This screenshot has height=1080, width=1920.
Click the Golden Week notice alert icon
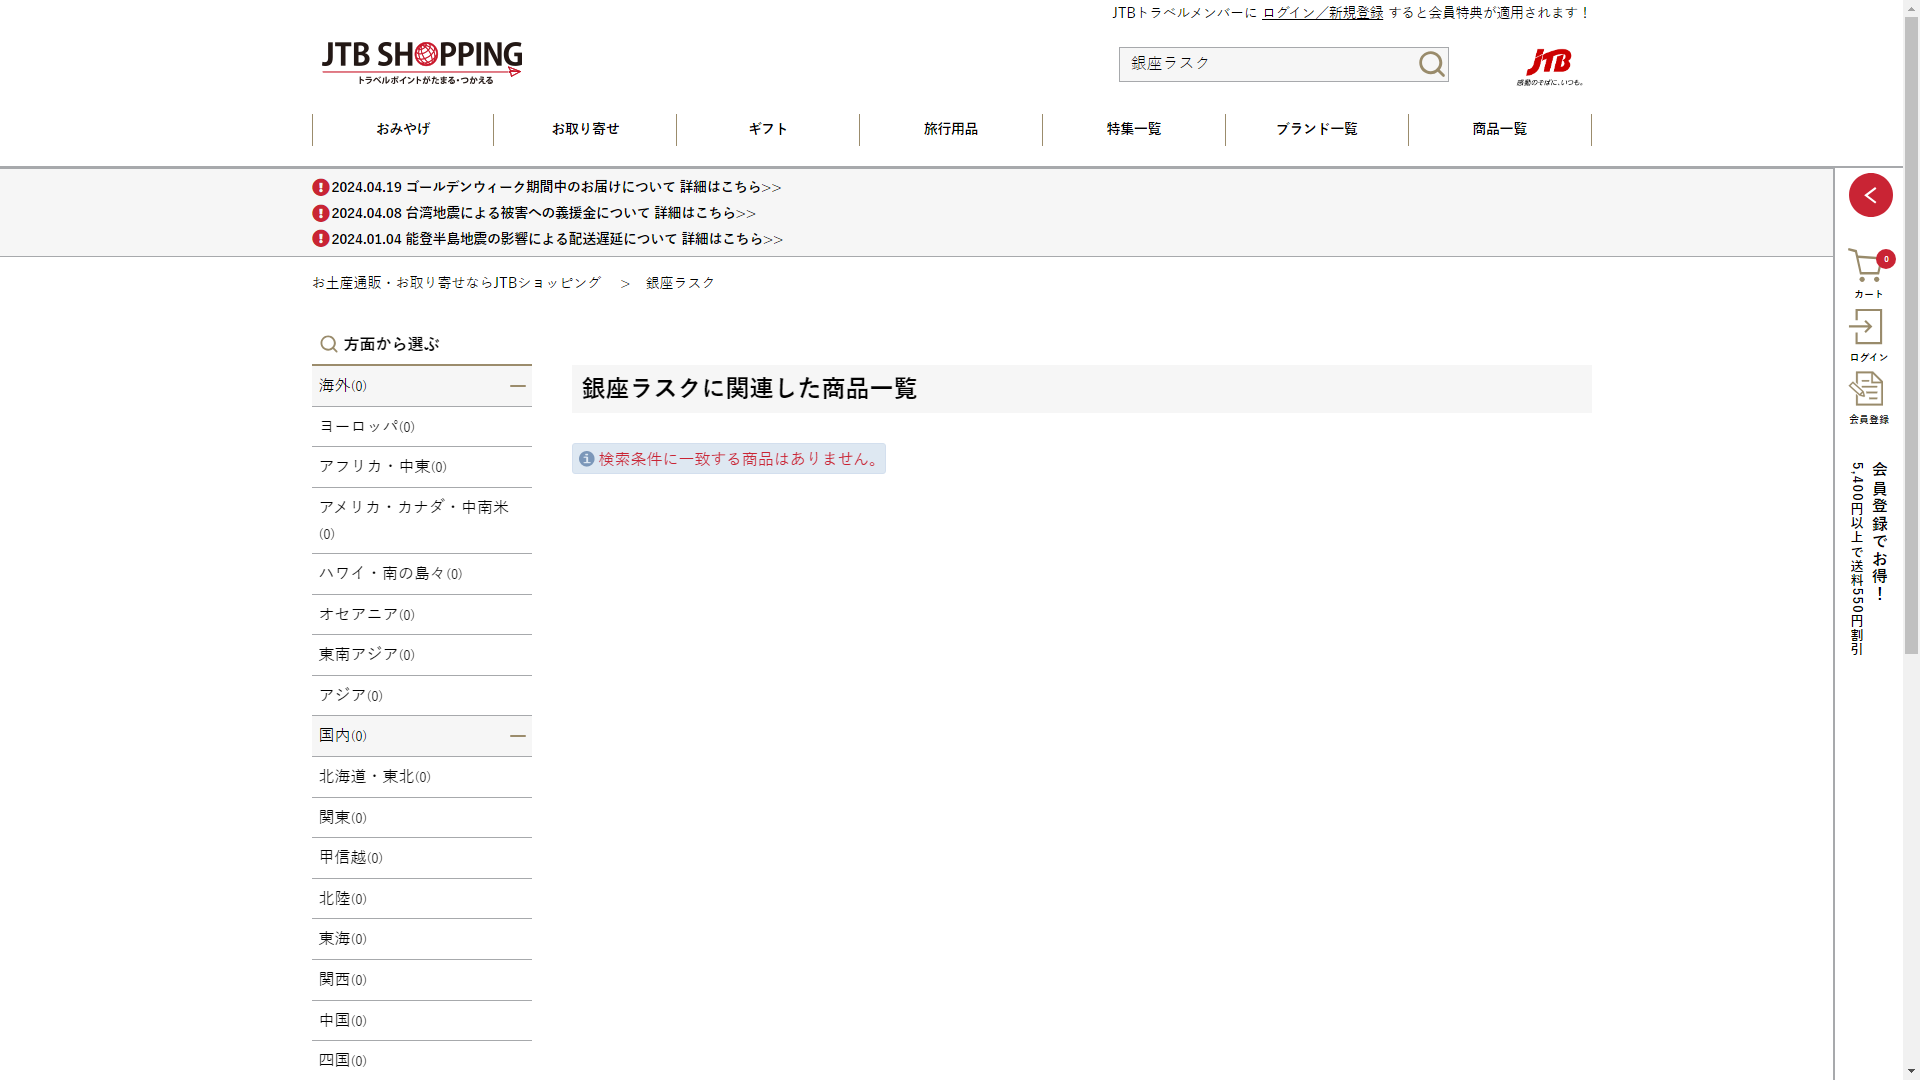(320, 187)
